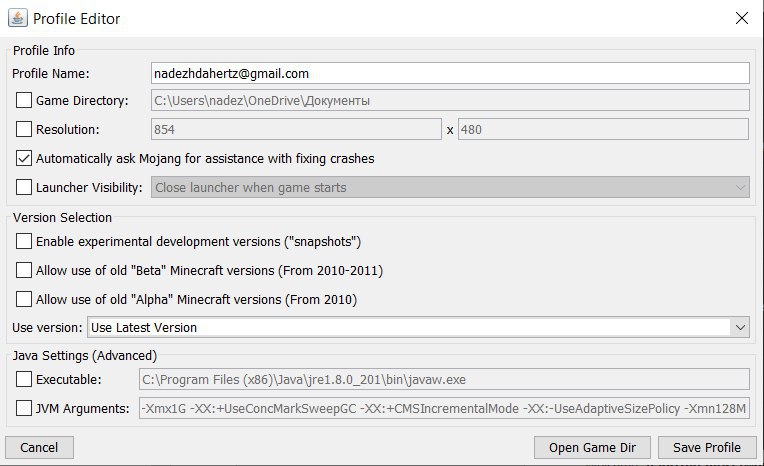Click the Open Game Dir button
Viewport: 764px width, 466px height.
(x=592, y=447)
